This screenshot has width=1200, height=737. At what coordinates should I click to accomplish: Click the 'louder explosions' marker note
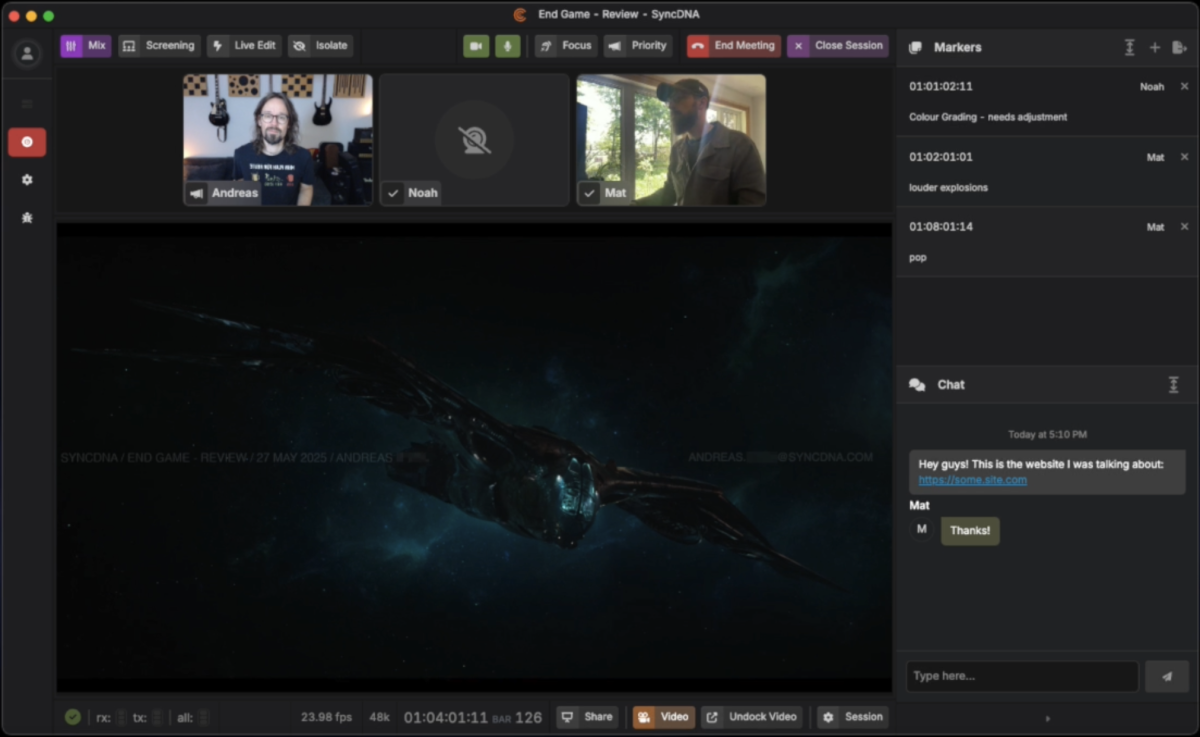948,187
